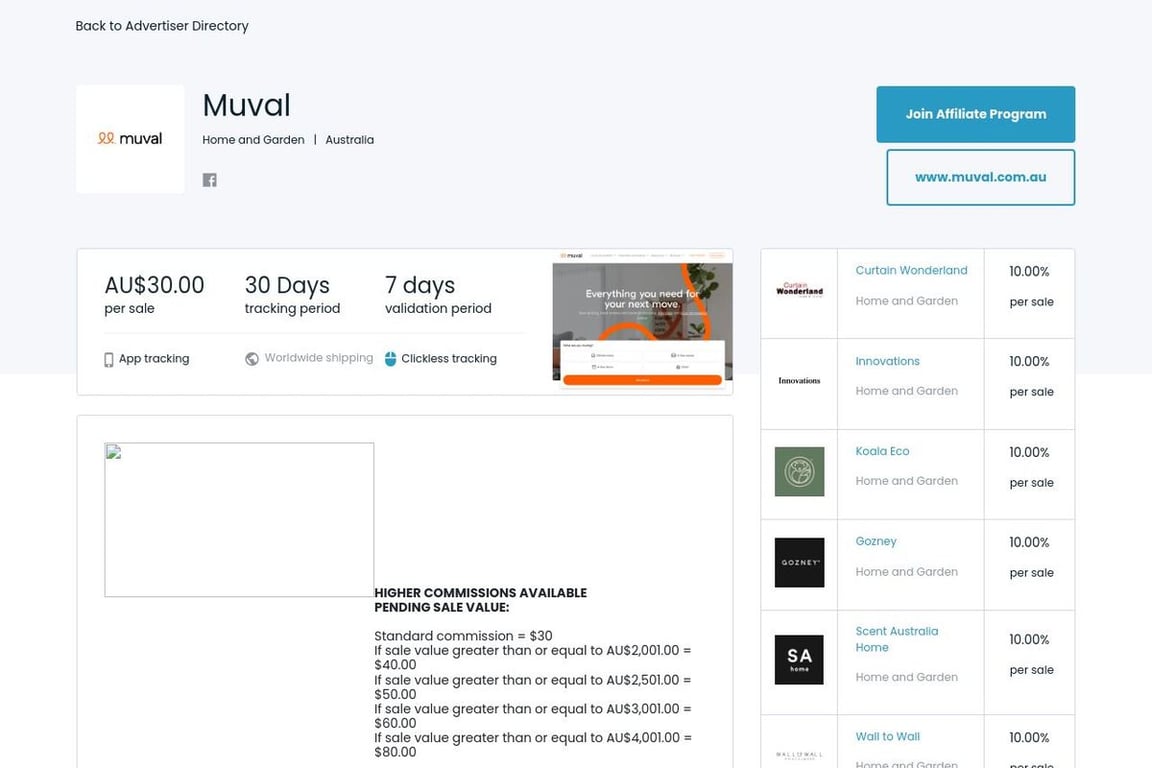
Task: Click the AU$2,001.00 = $40.00 commission line
Action: (533, 658)
